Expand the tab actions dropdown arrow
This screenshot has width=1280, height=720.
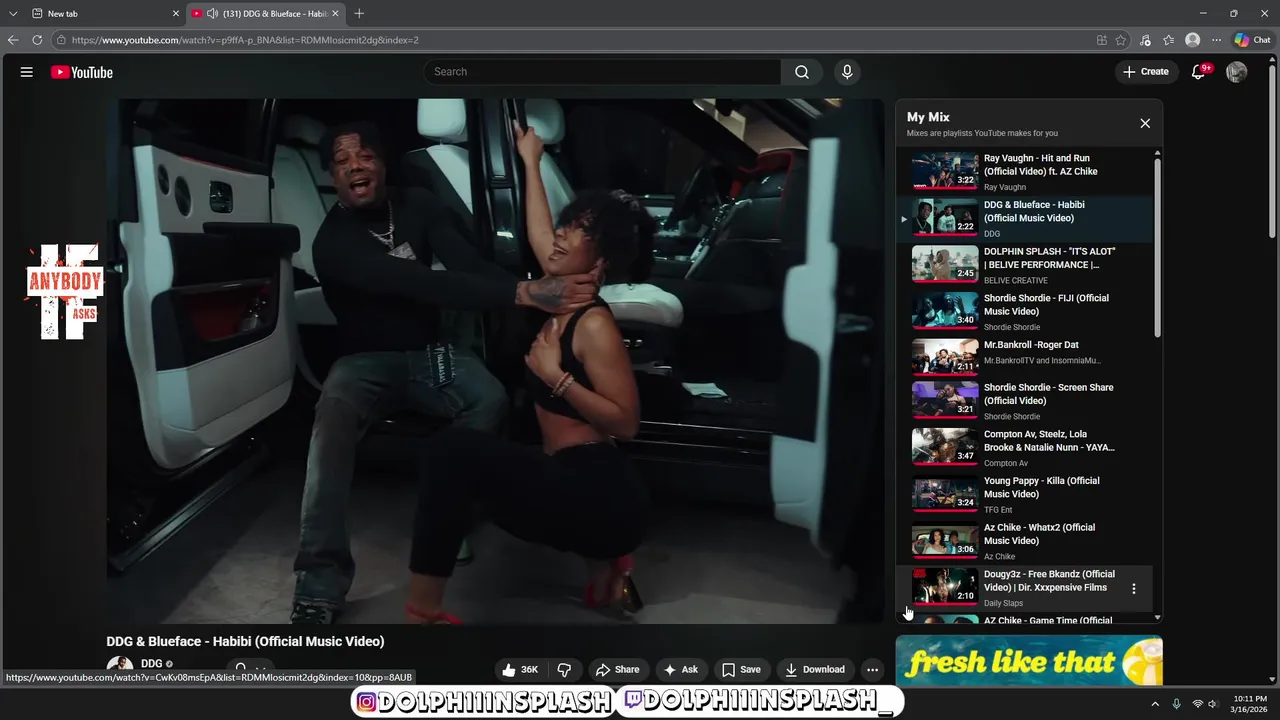13,13
